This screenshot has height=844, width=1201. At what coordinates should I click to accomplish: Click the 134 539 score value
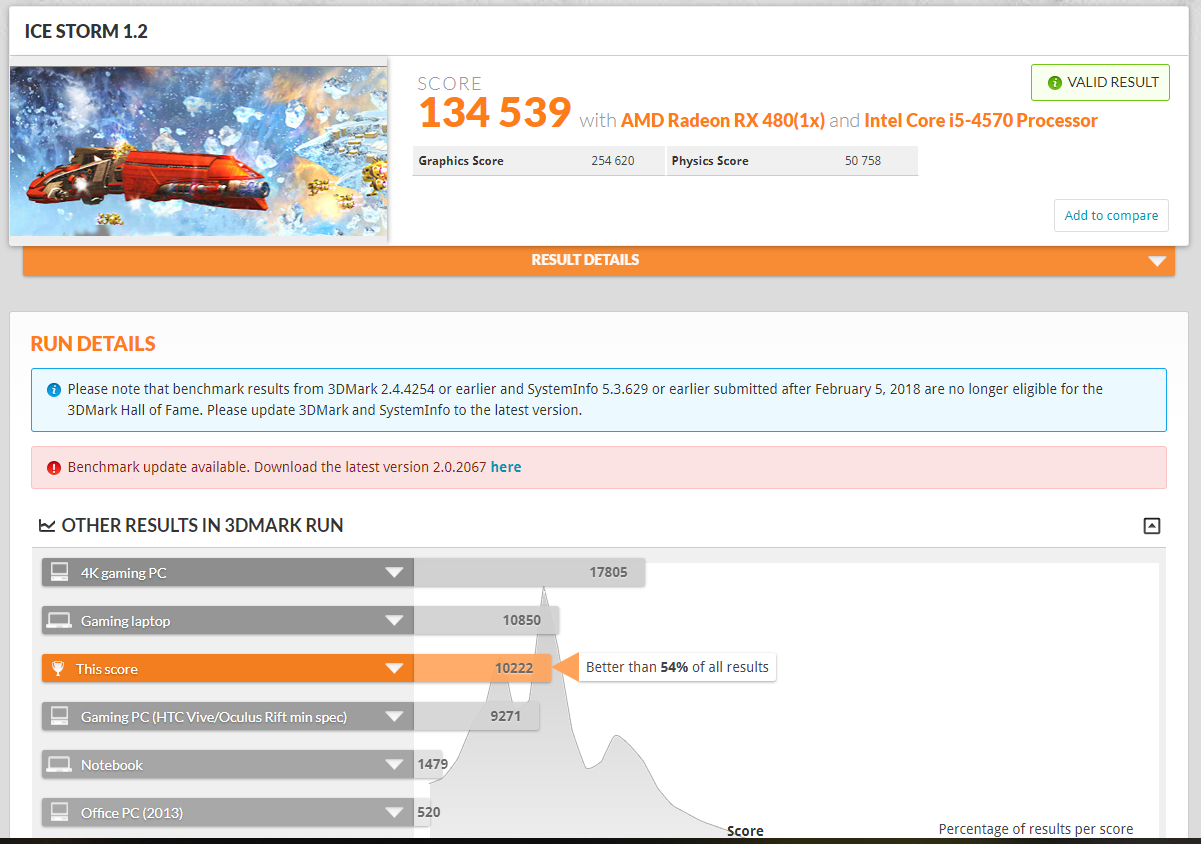[x=495, y=113]
